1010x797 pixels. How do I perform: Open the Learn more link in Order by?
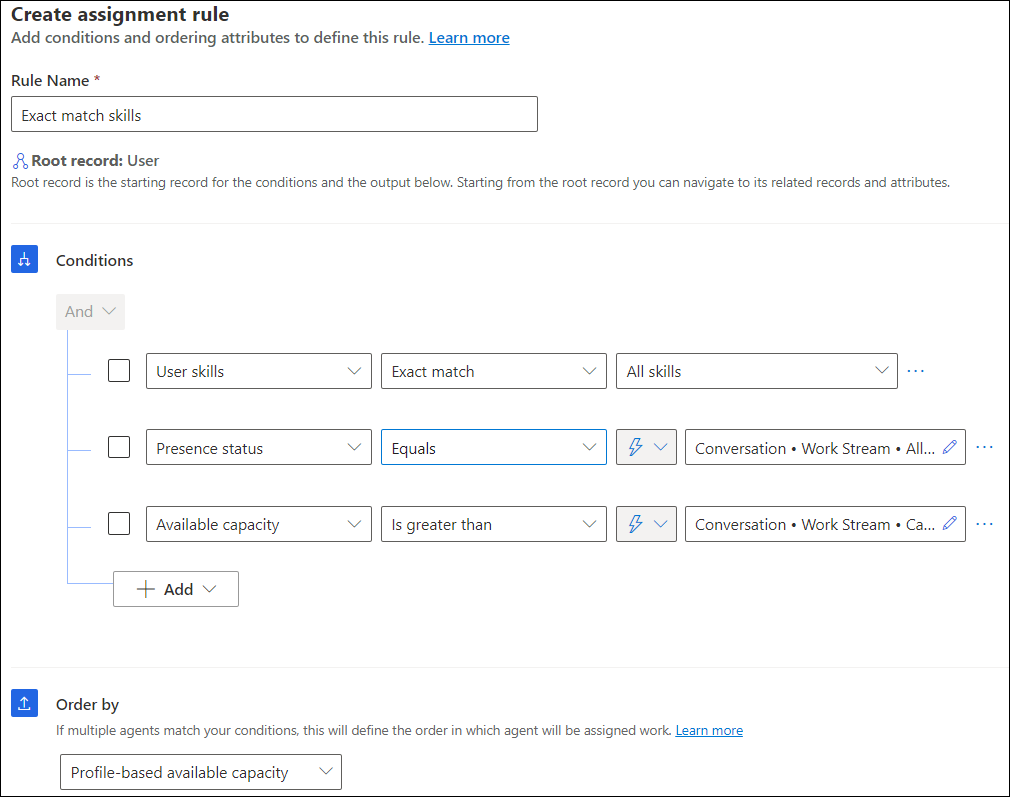pos(709,730)
